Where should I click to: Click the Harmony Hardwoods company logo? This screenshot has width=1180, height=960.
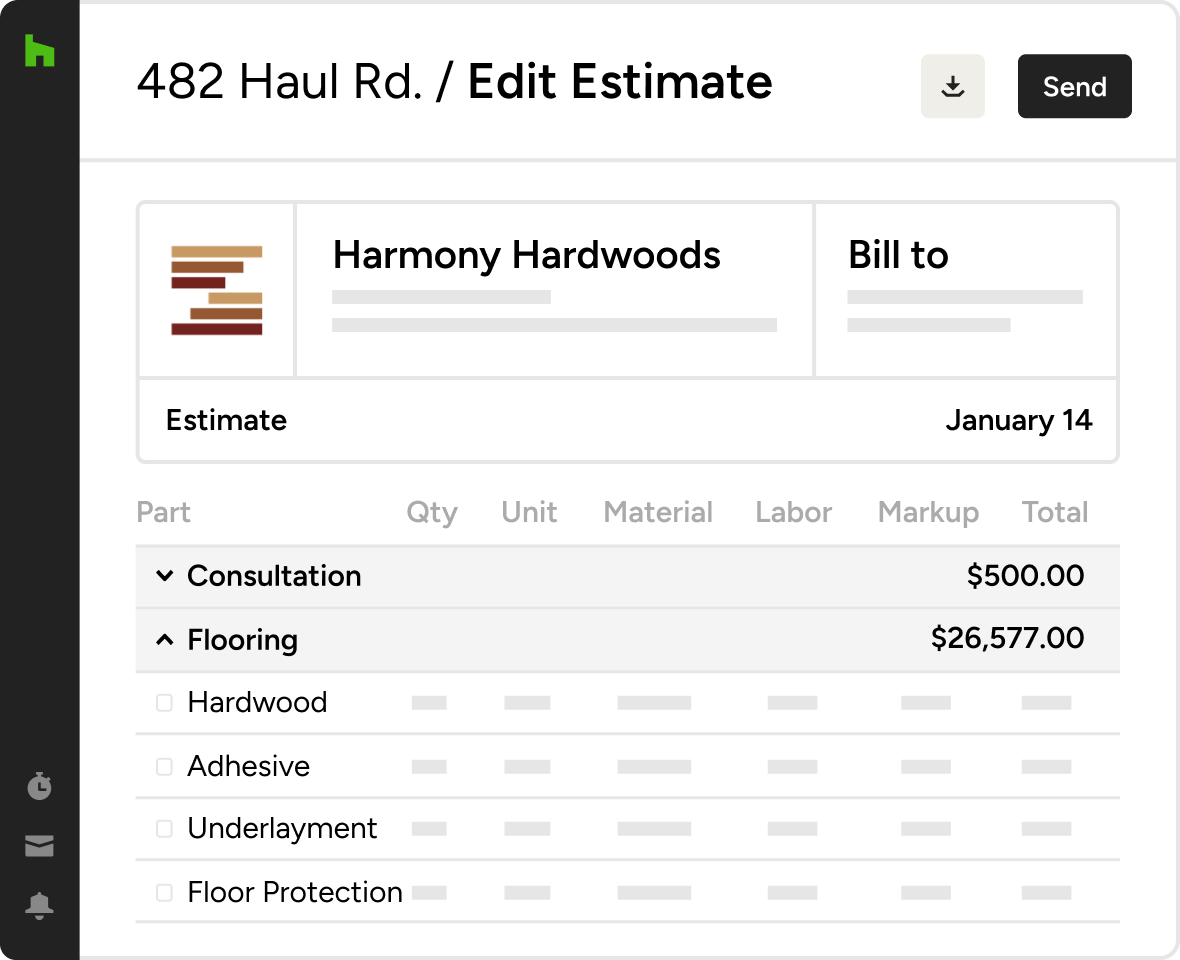tap(216, 290)
